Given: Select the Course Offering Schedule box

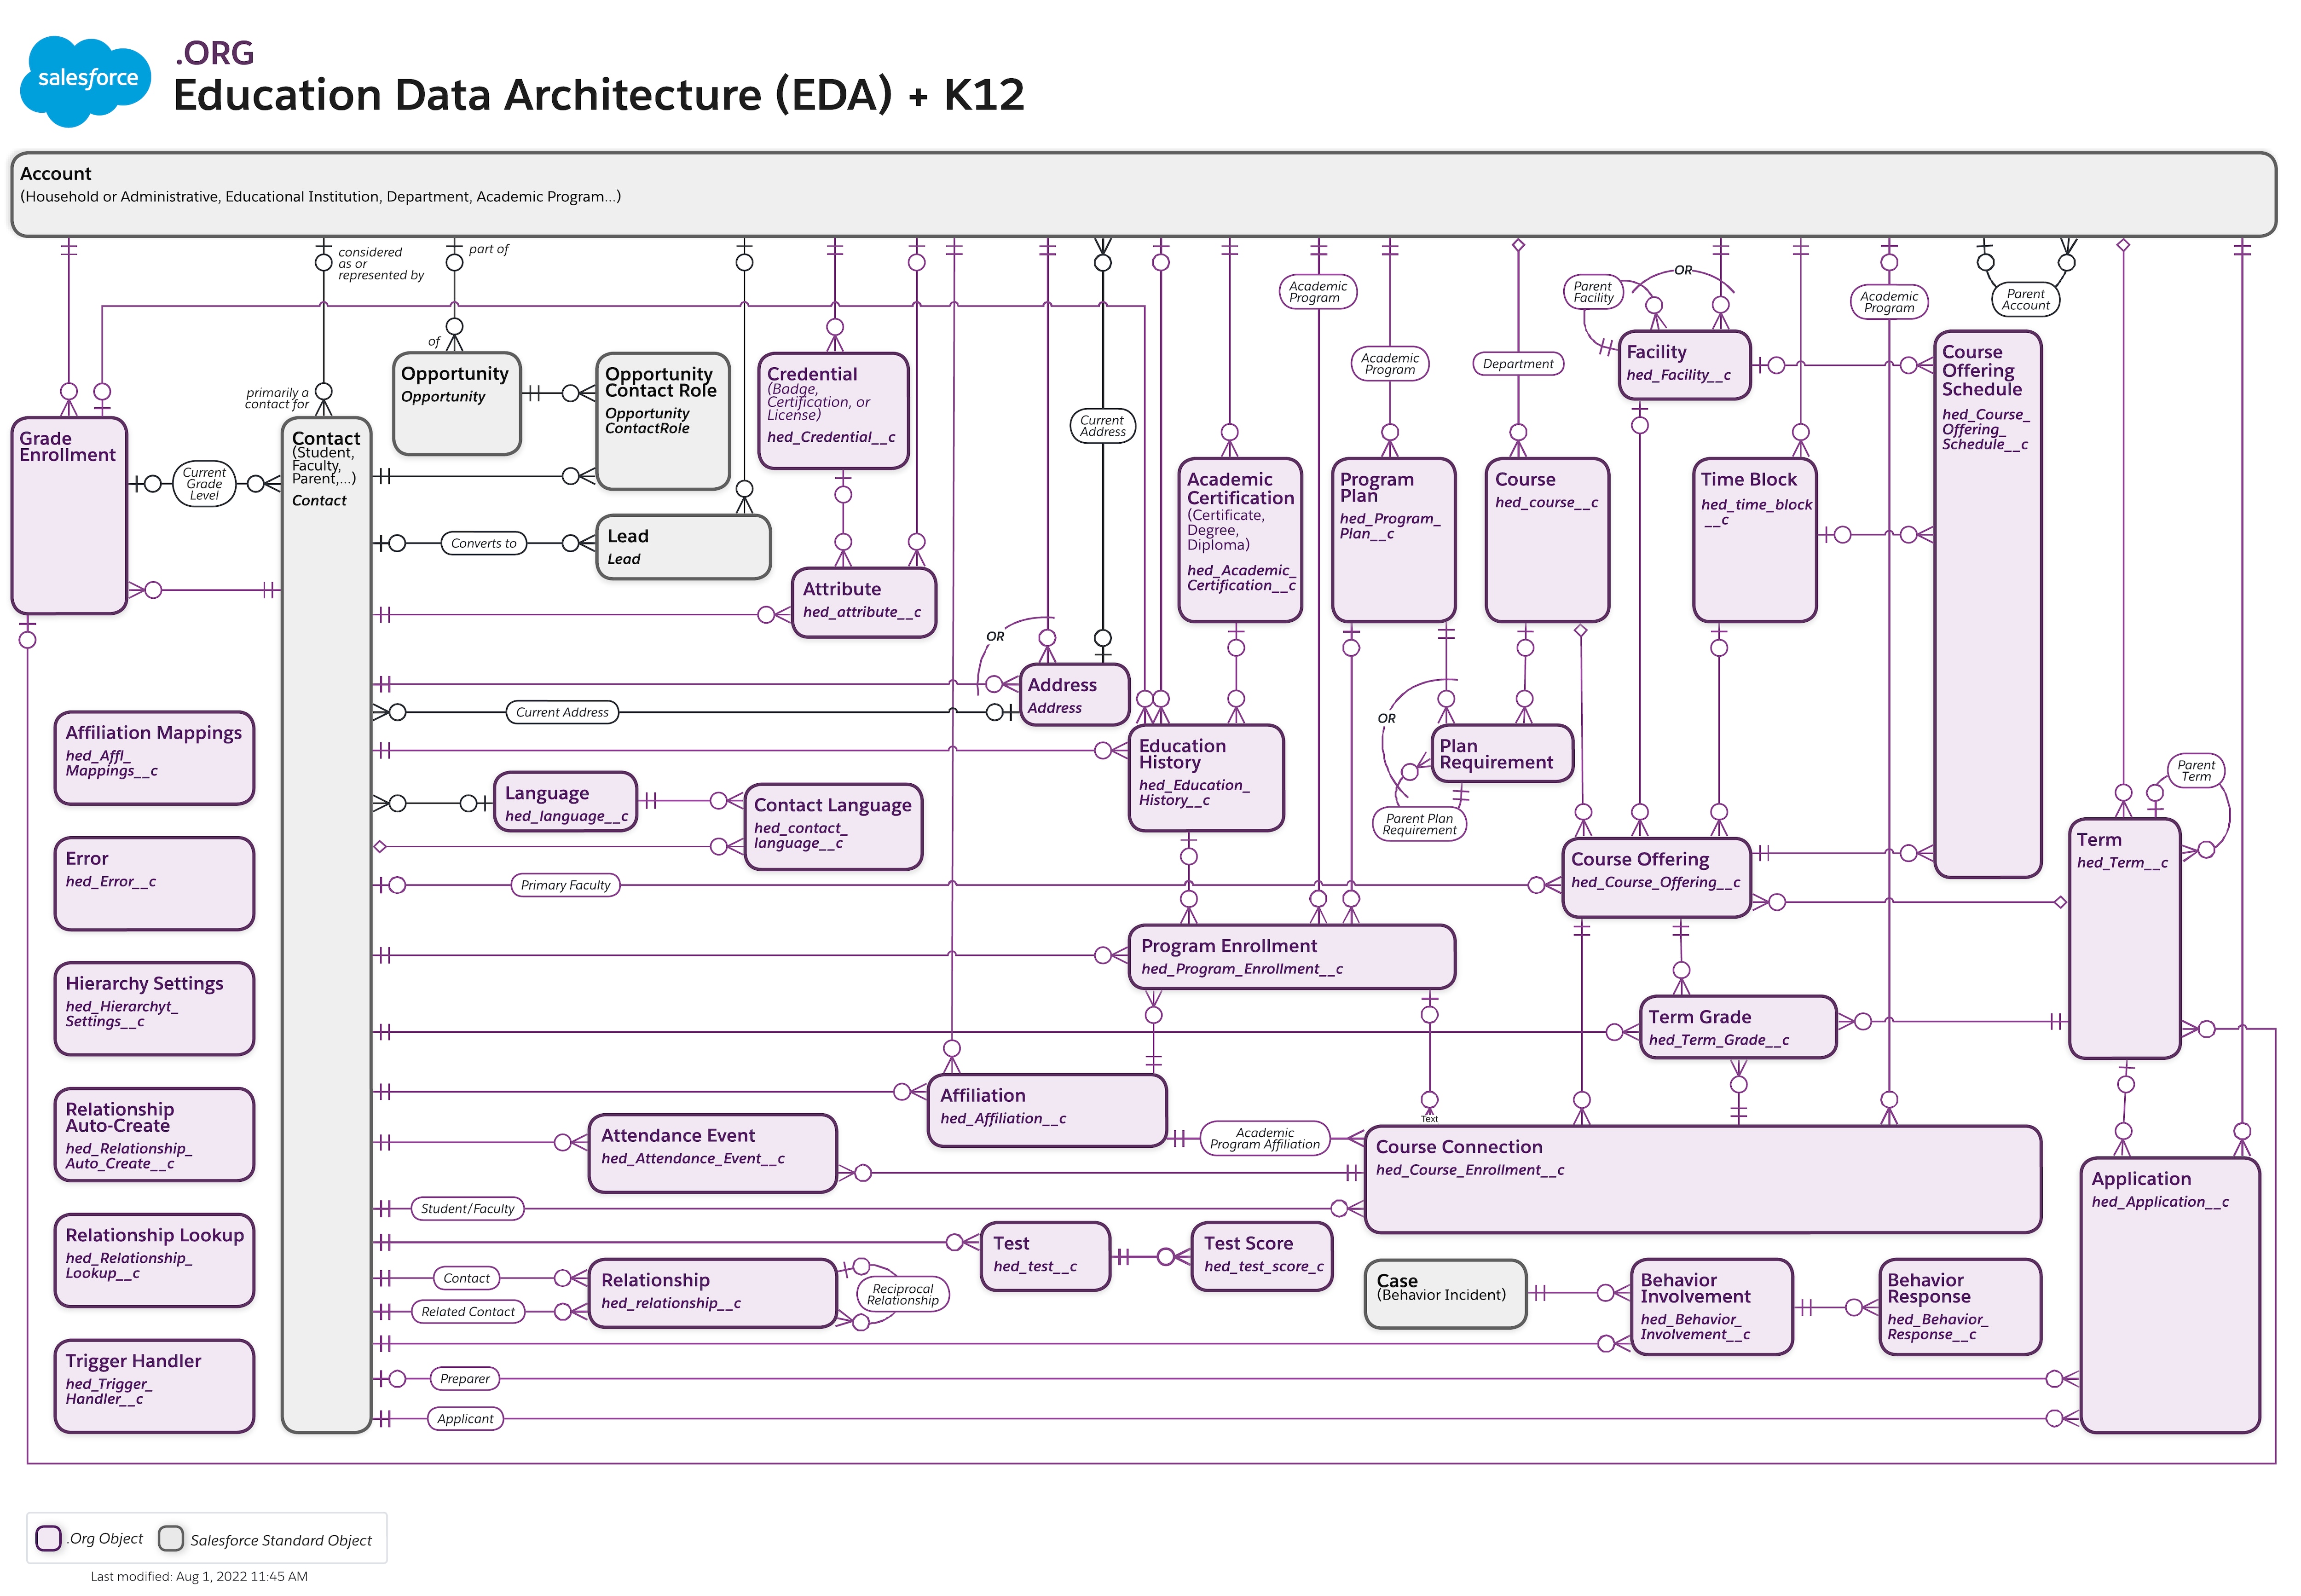Looking at the screenshot, I should click(x=1988, y=604).
